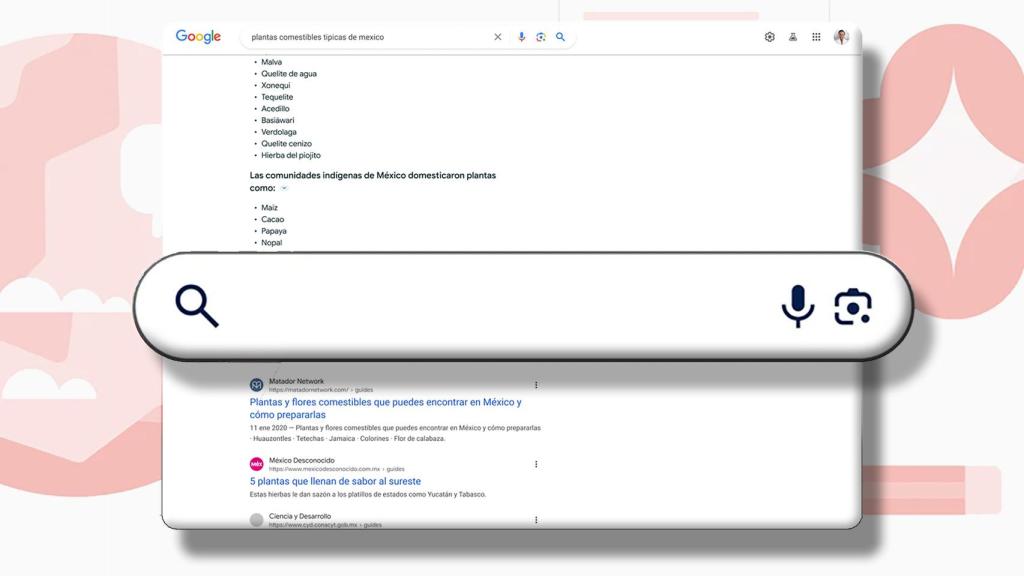1024x576 pixels.
Task: Click snippet text 'Estas hierbas le dan sazón'
Action: click(x=368, y=494)
